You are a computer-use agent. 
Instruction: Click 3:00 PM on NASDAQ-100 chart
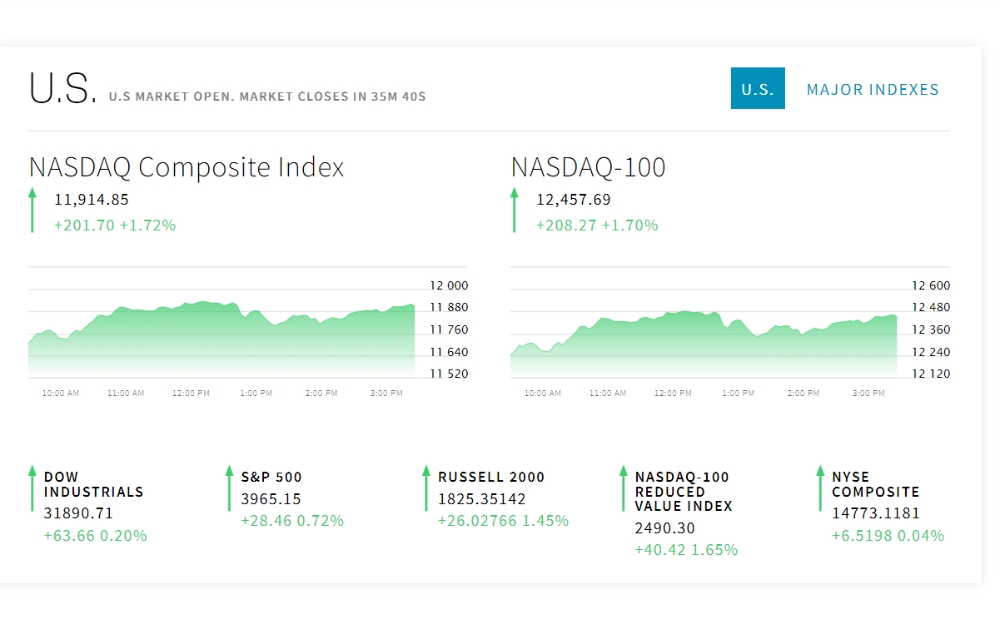click(869, 393)
